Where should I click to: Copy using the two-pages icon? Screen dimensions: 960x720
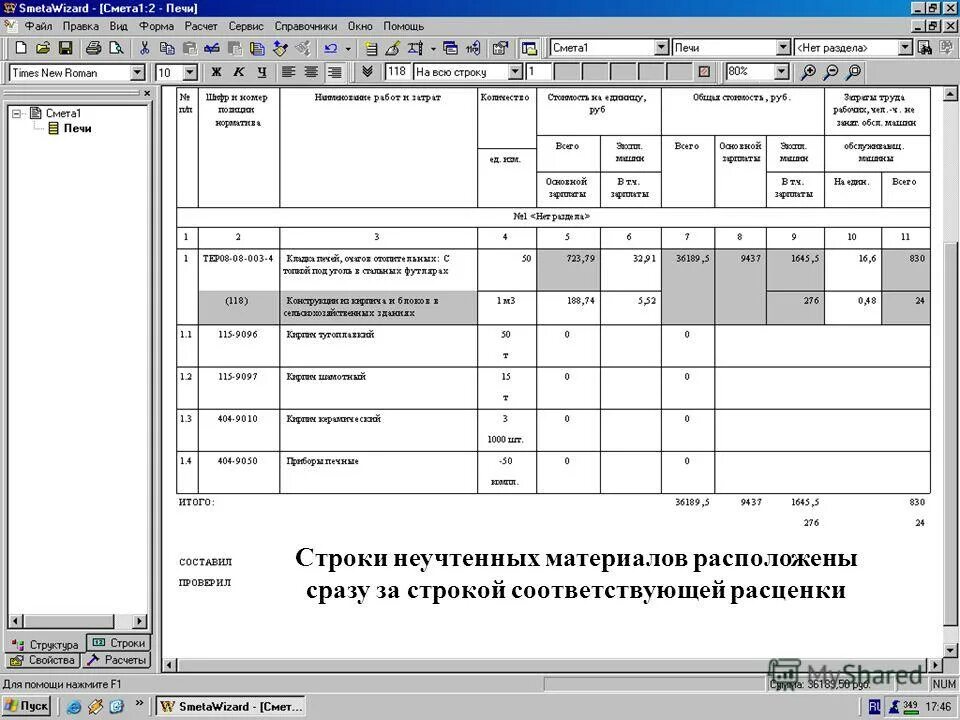(167, 48)
